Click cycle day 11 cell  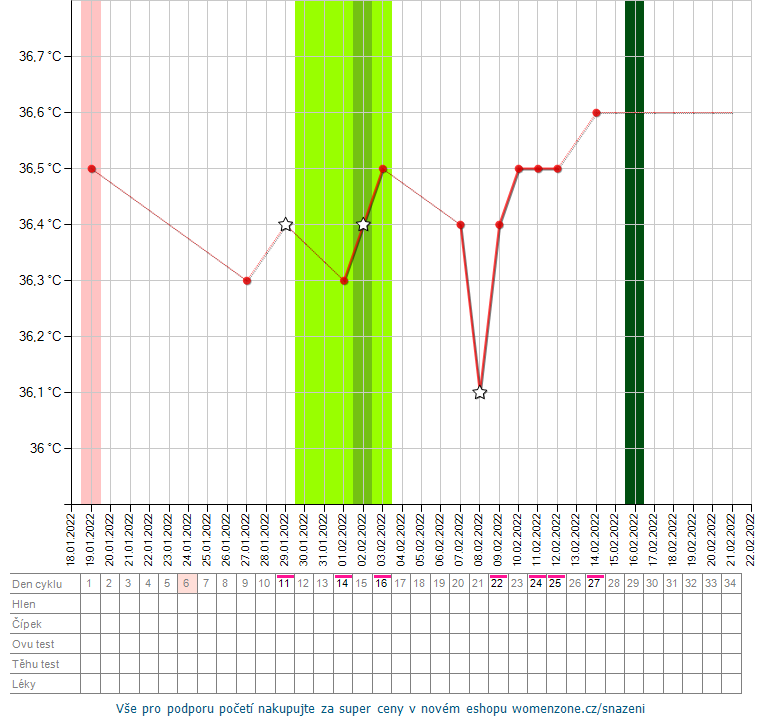click(x=285, y=583)
